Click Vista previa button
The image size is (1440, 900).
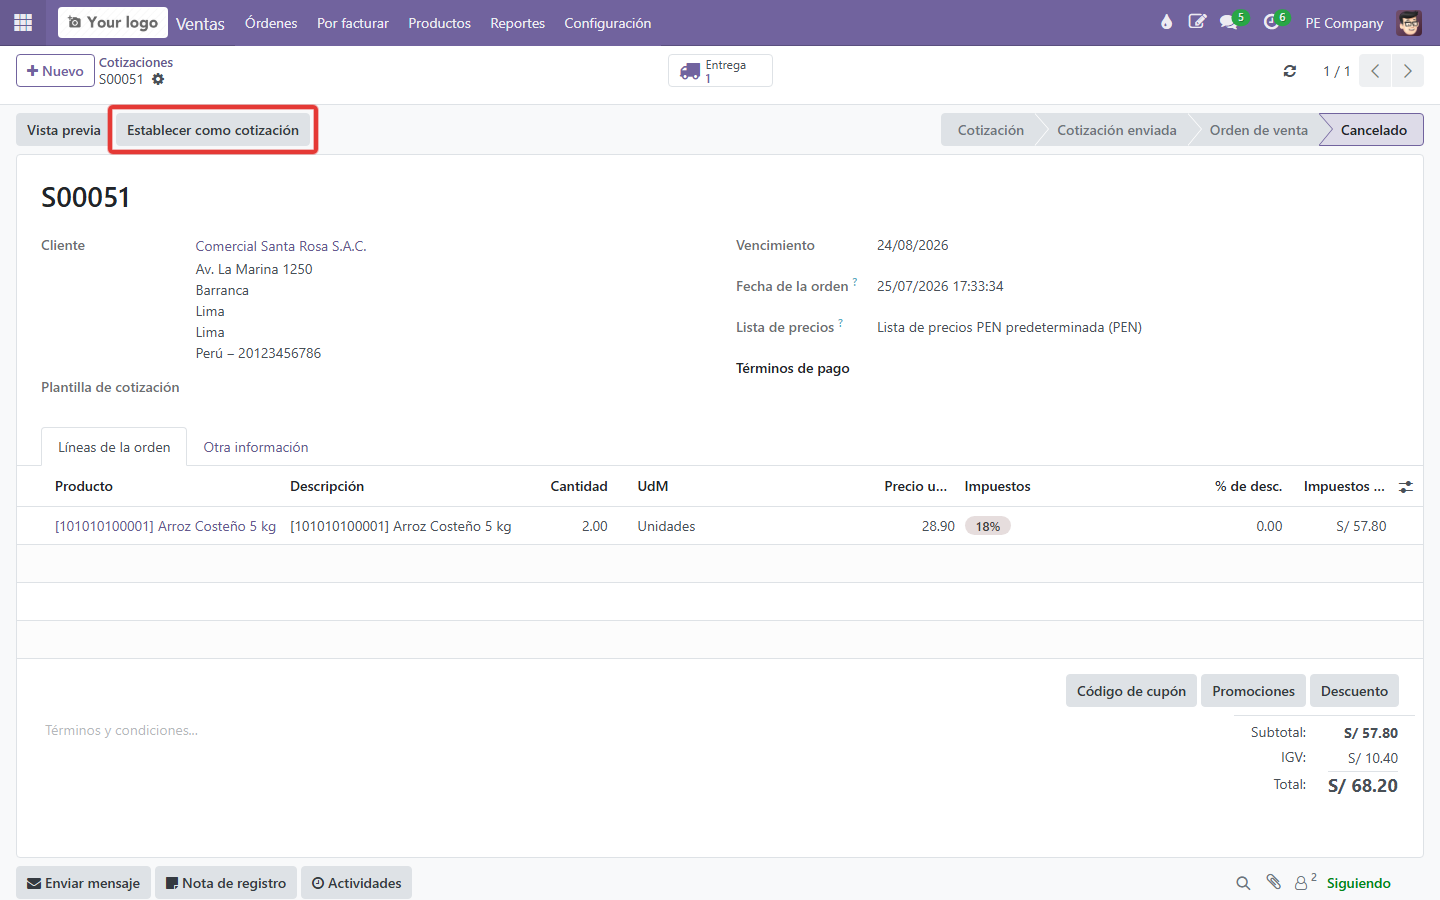click(64, 130)
